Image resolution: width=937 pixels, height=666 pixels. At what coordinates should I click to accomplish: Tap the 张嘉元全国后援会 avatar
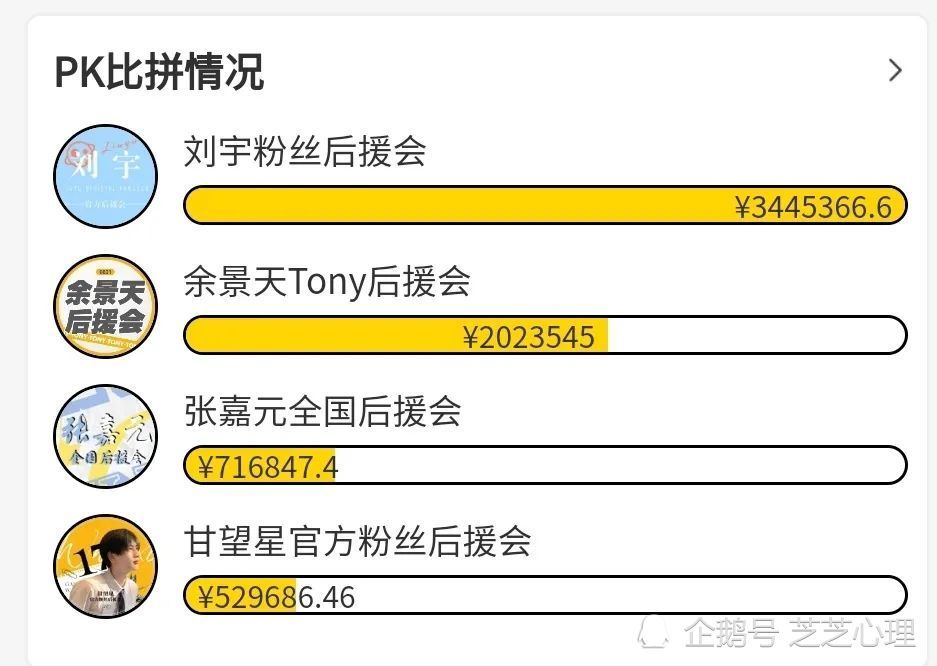106,437
